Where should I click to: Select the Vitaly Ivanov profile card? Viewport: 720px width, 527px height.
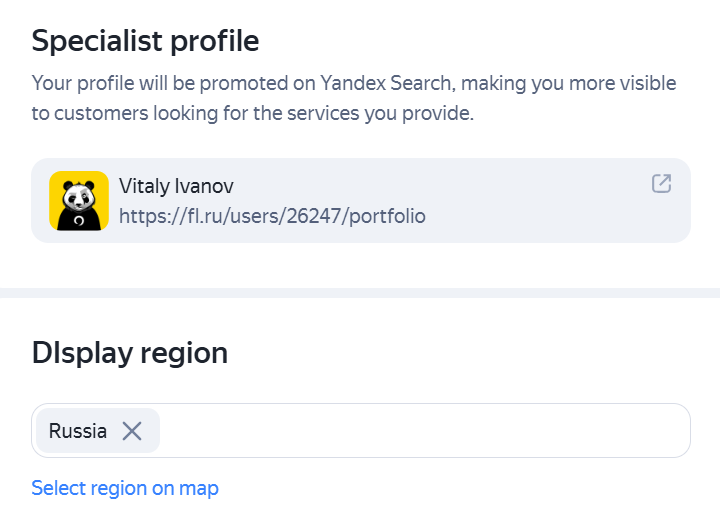point(361,201)
